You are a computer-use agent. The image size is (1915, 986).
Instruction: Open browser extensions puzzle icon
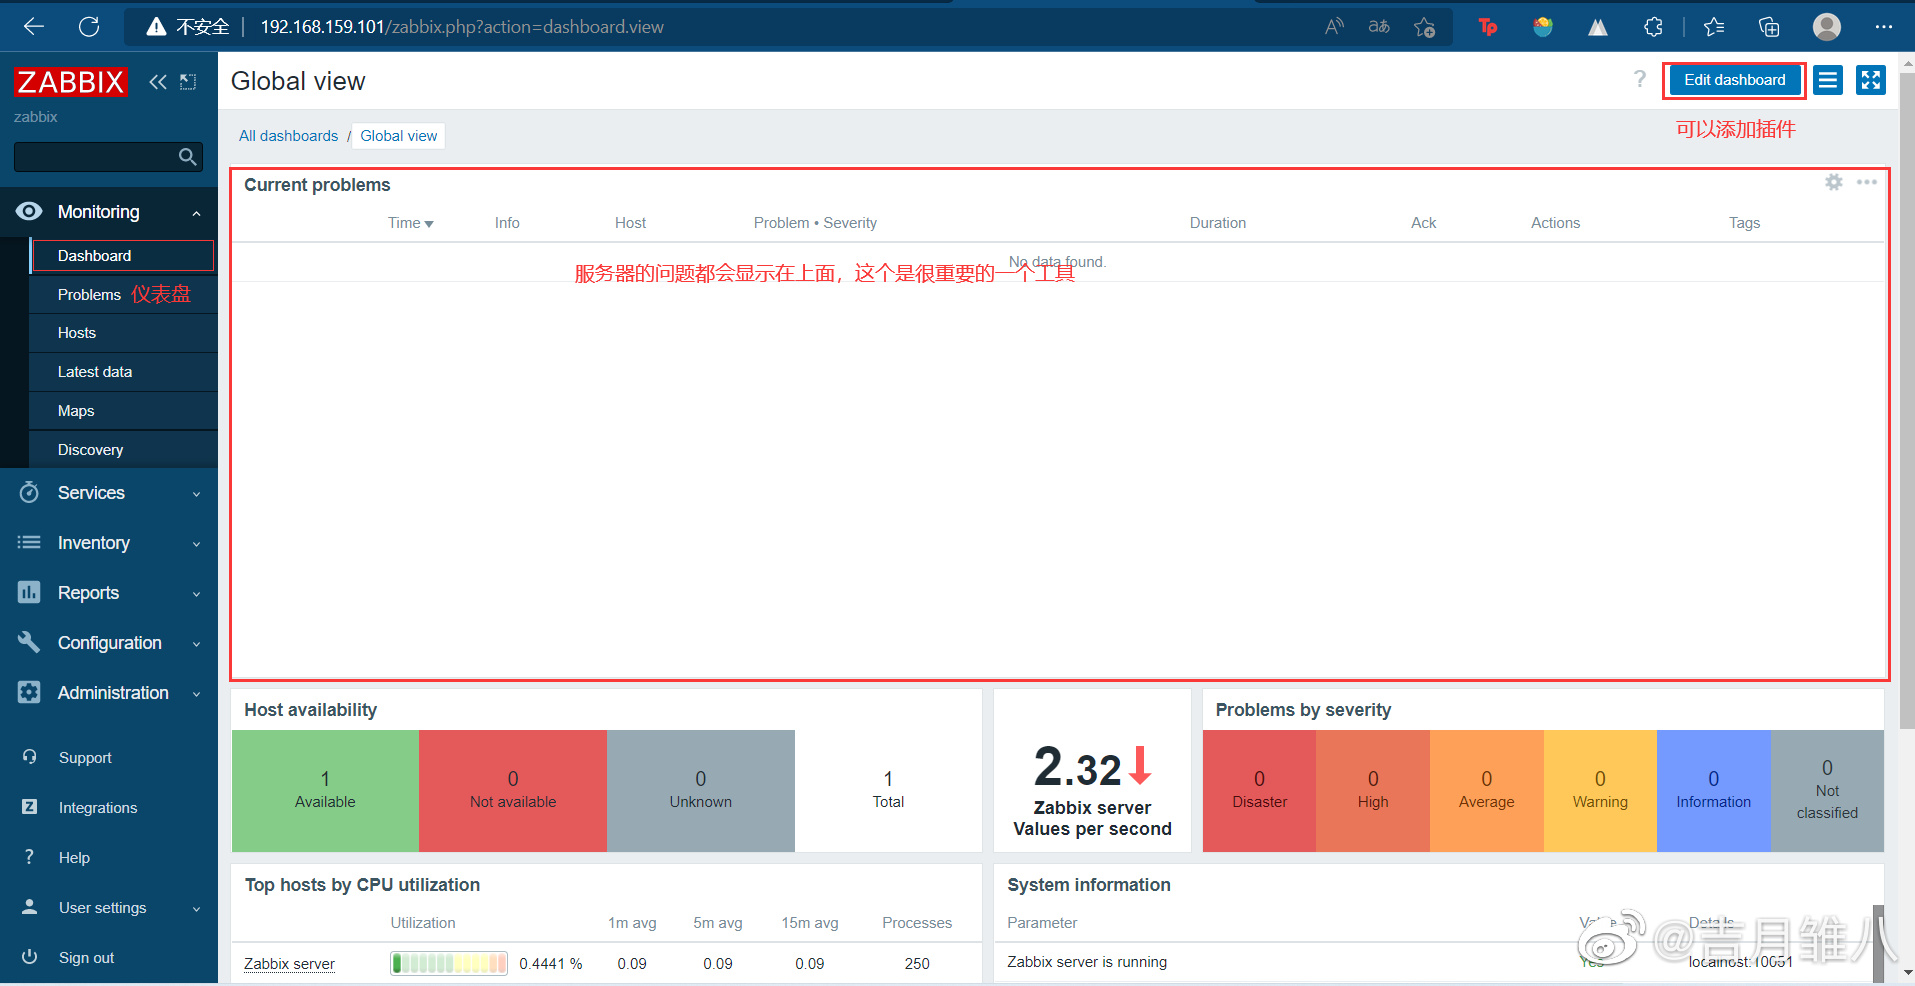[1653, 27]
